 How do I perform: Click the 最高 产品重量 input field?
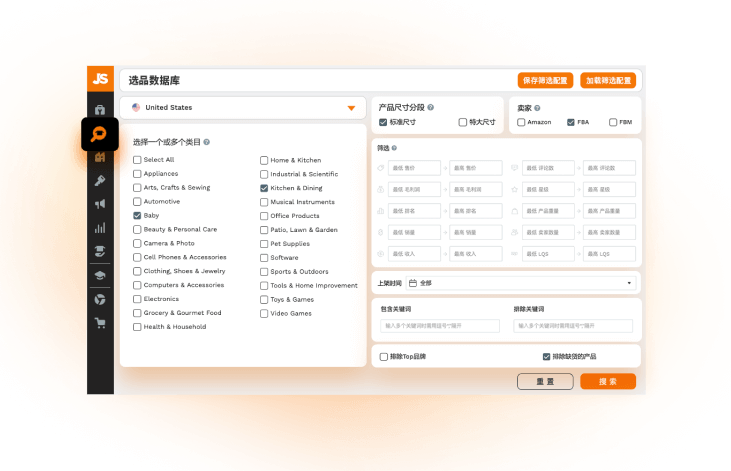tap(609, 211)
